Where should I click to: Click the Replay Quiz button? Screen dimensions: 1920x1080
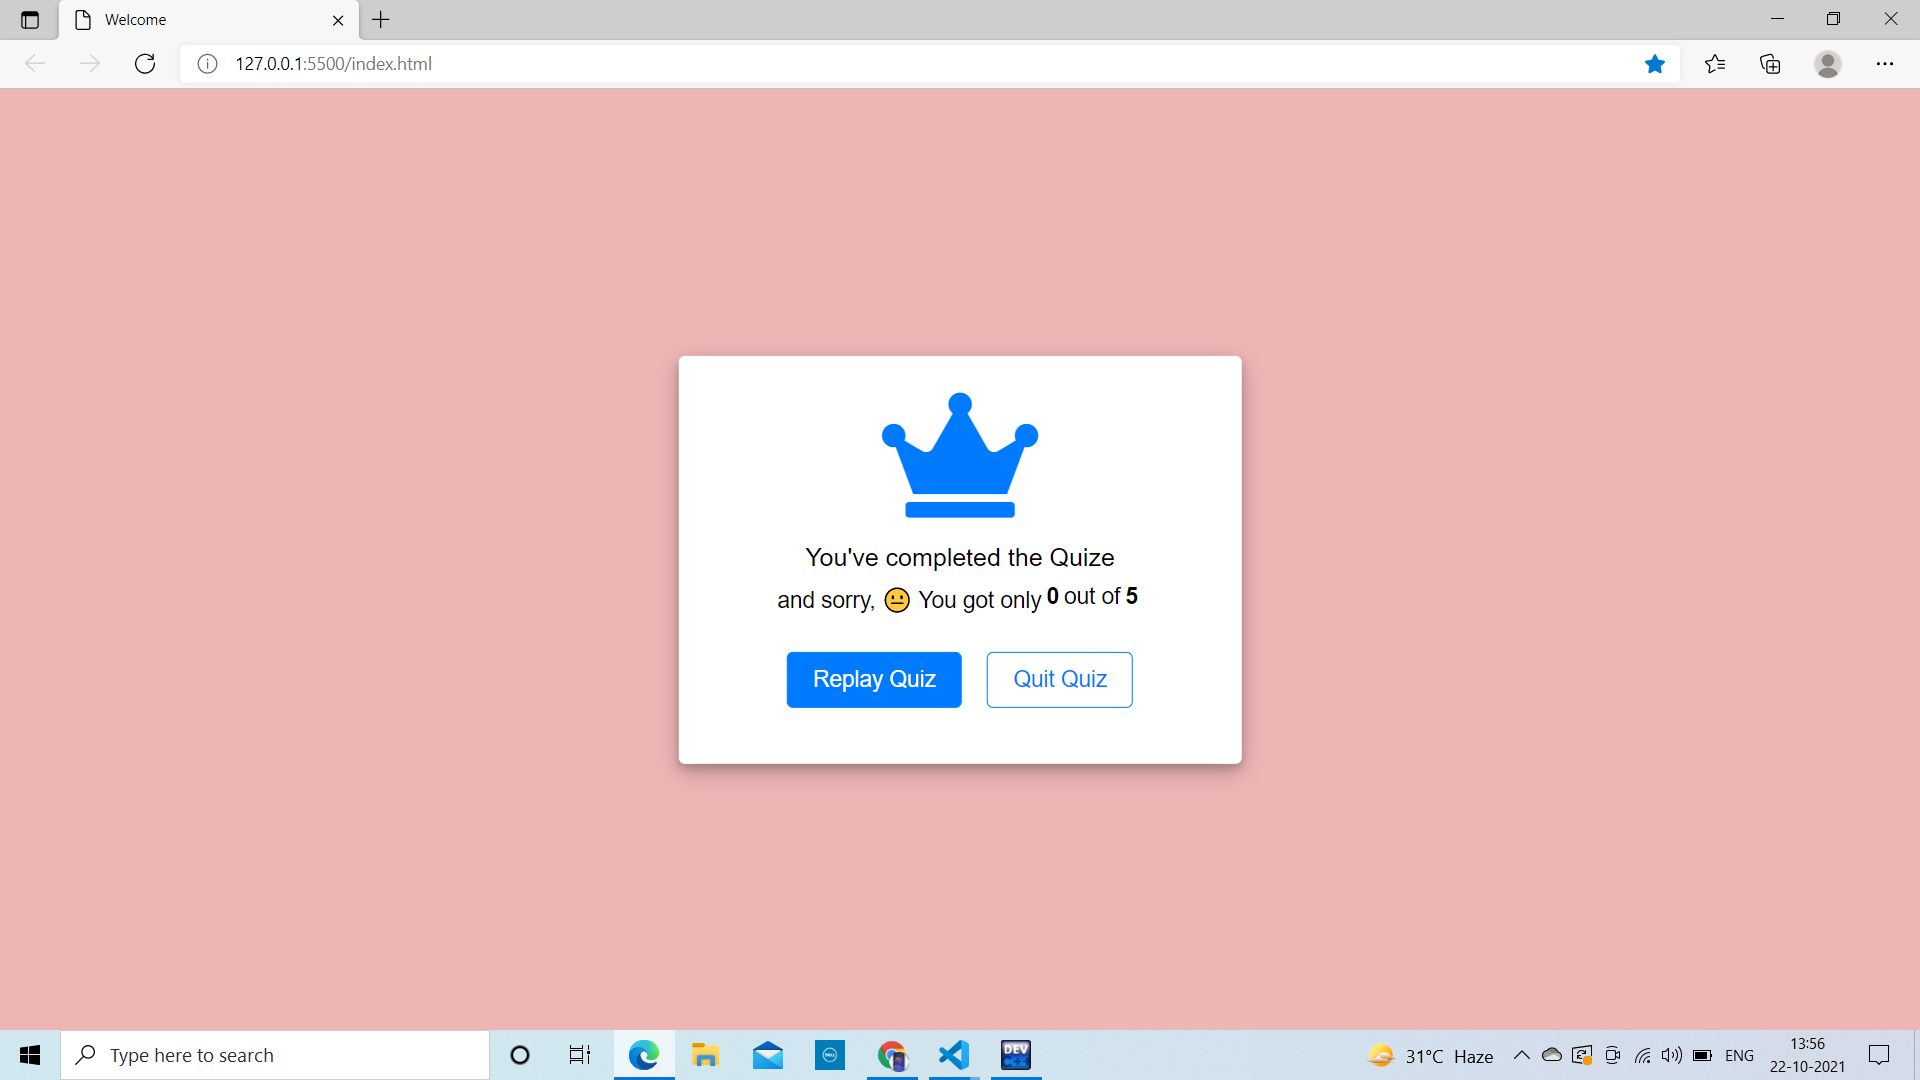tap(873, 679)
